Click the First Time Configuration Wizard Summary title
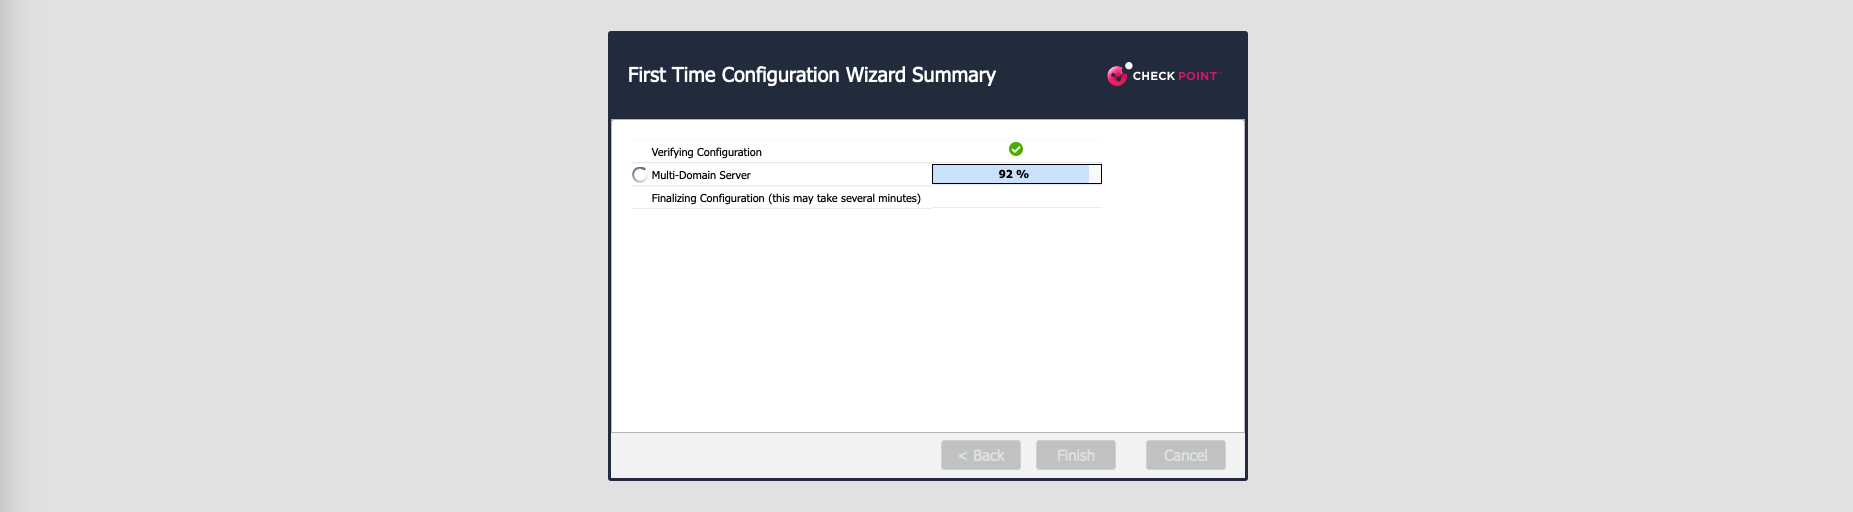This screenshot has height=512, width=1853. click(x=811, y=75)
